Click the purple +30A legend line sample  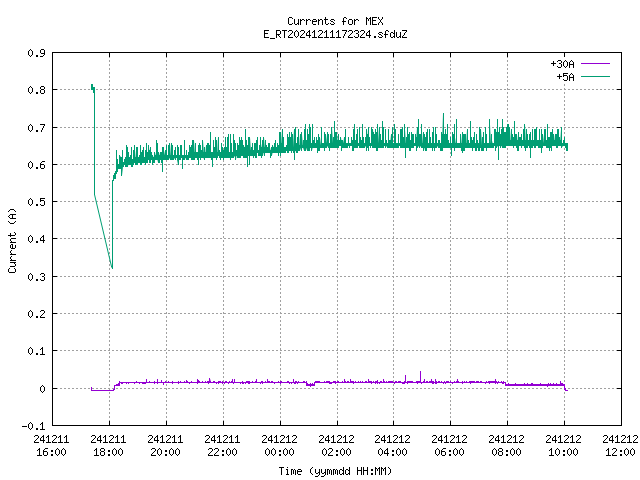click(595, 64)
